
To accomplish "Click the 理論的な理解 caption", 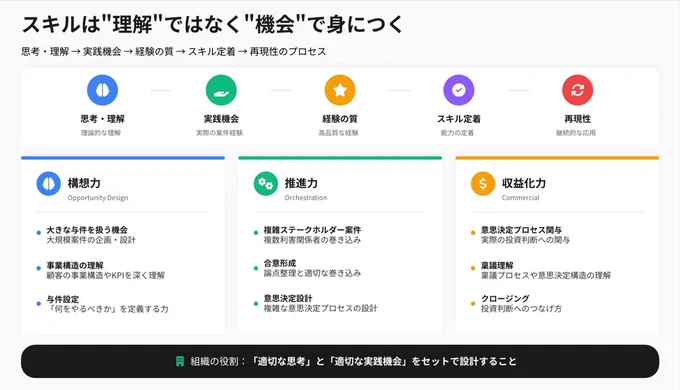I will (x=101, y=133).
